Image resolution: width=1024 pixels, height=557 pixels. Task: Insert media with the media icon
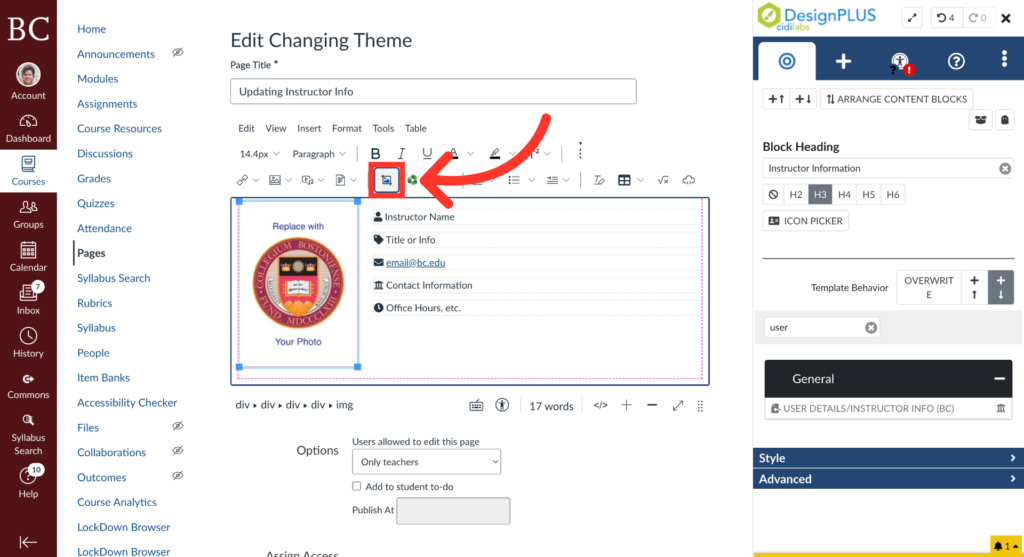(307, 180)
